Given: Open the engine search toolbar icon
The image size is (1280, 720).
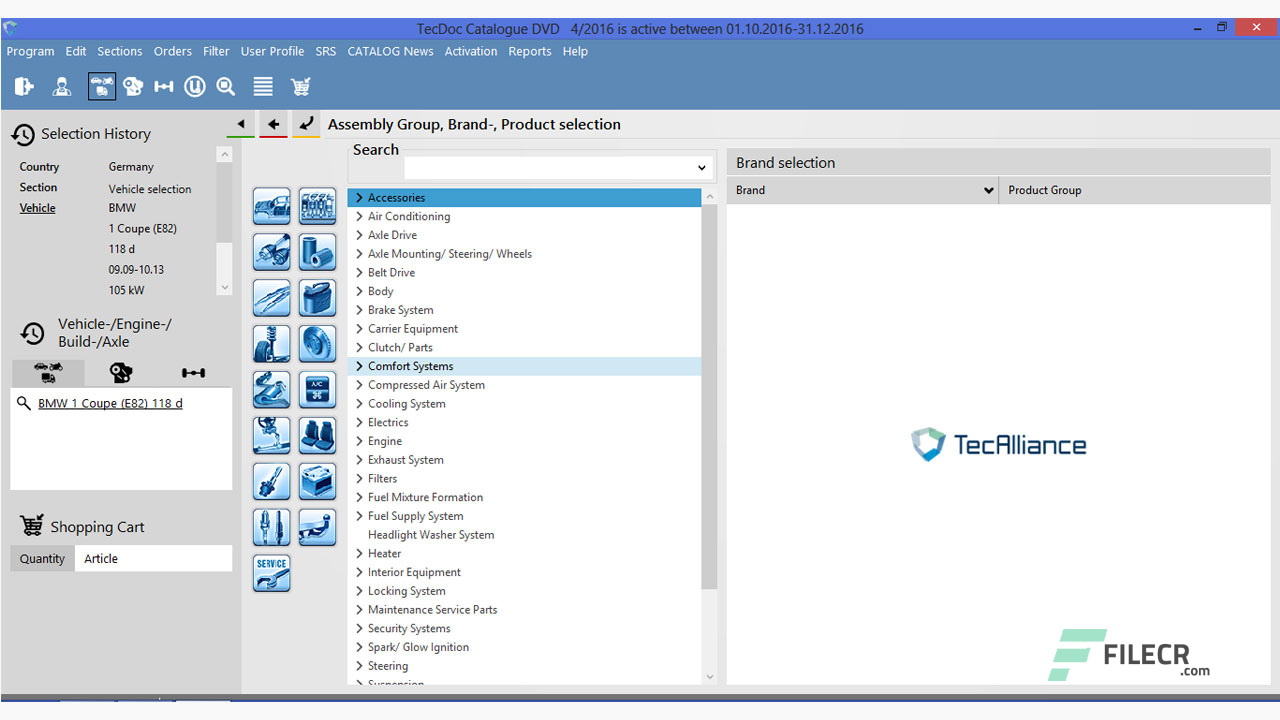Looking at the screenshot, I should point(133,87).
